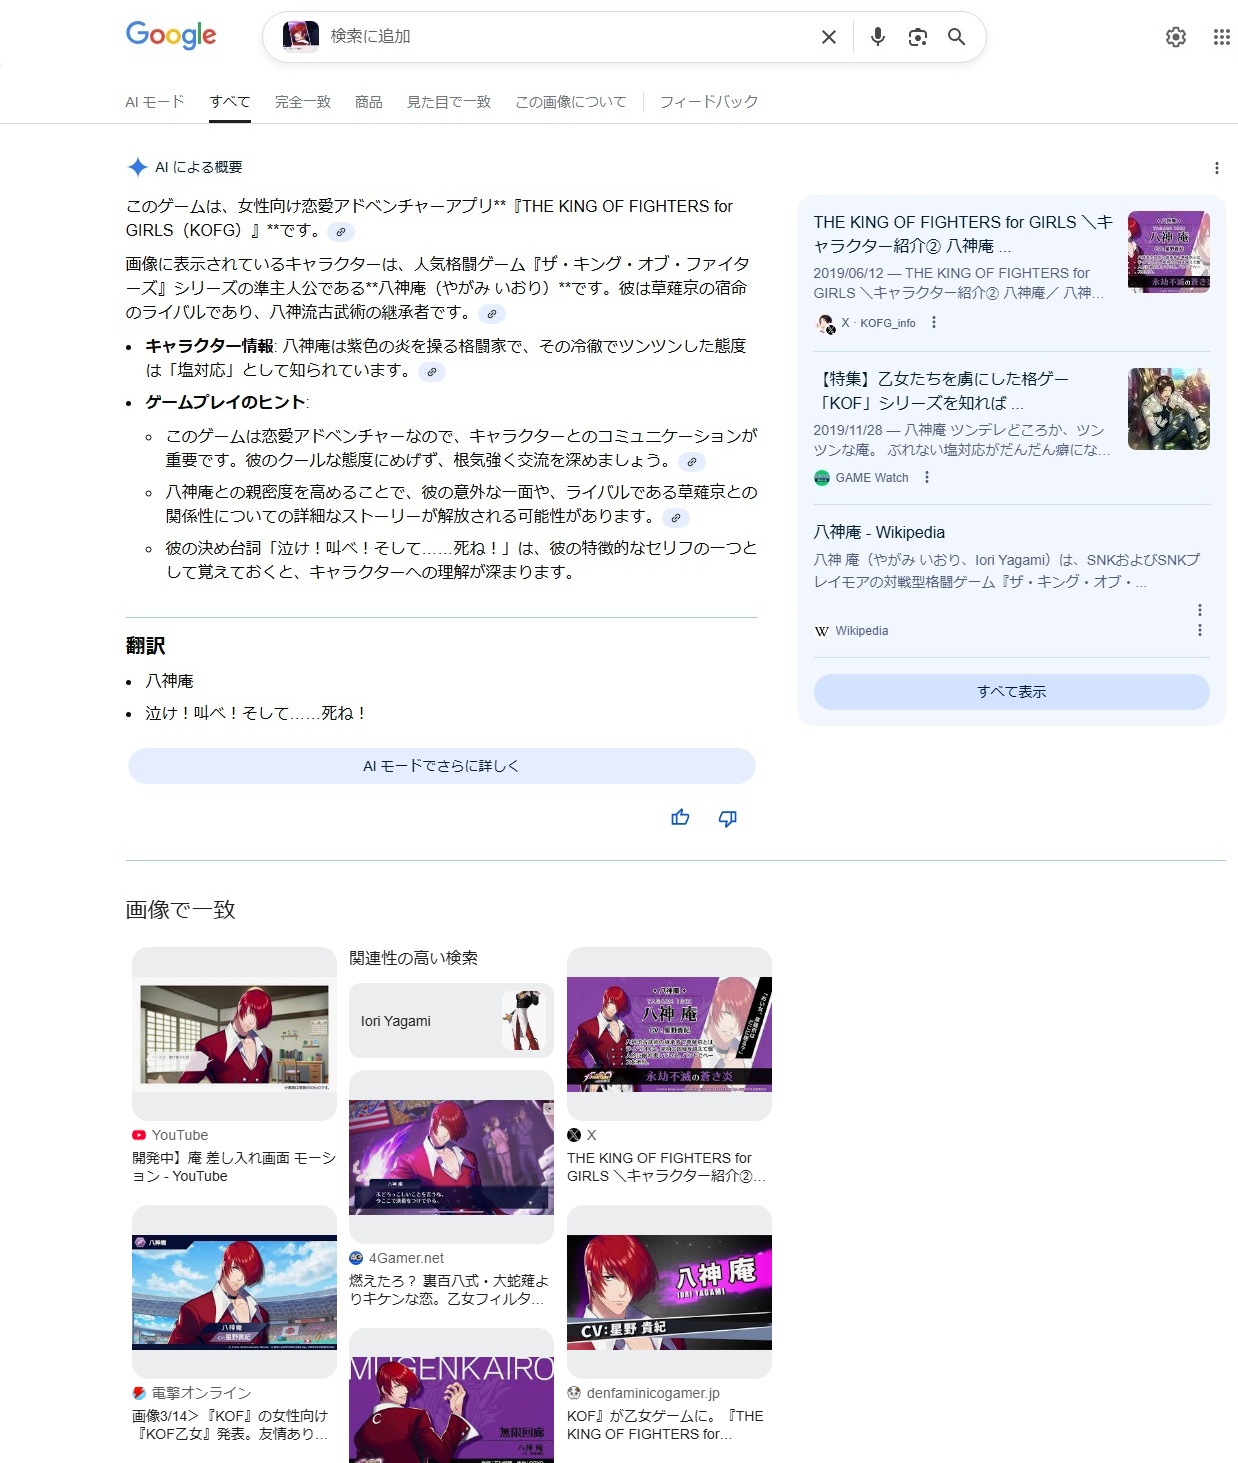Switch to the AI モード tab
1238x1463 pixels.
pos(155,102)
